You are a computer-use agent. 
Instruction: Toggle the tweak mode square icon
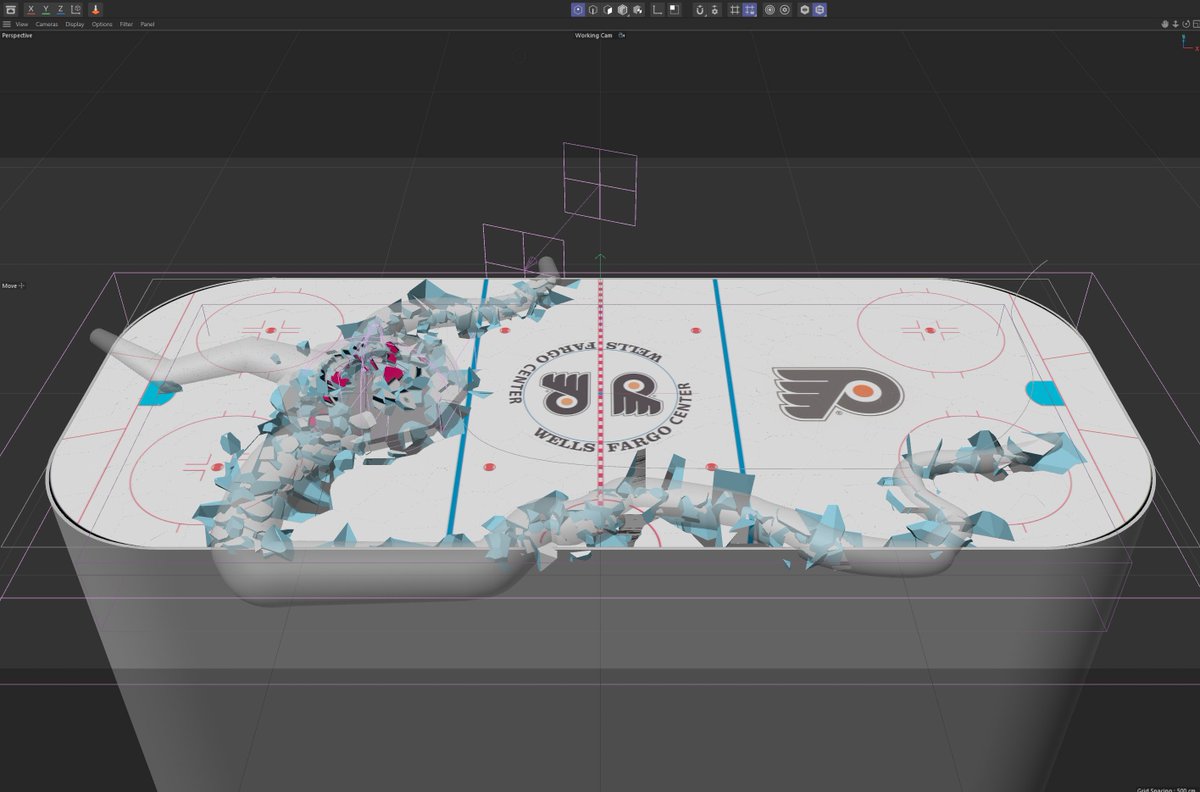tap(674, 10)
